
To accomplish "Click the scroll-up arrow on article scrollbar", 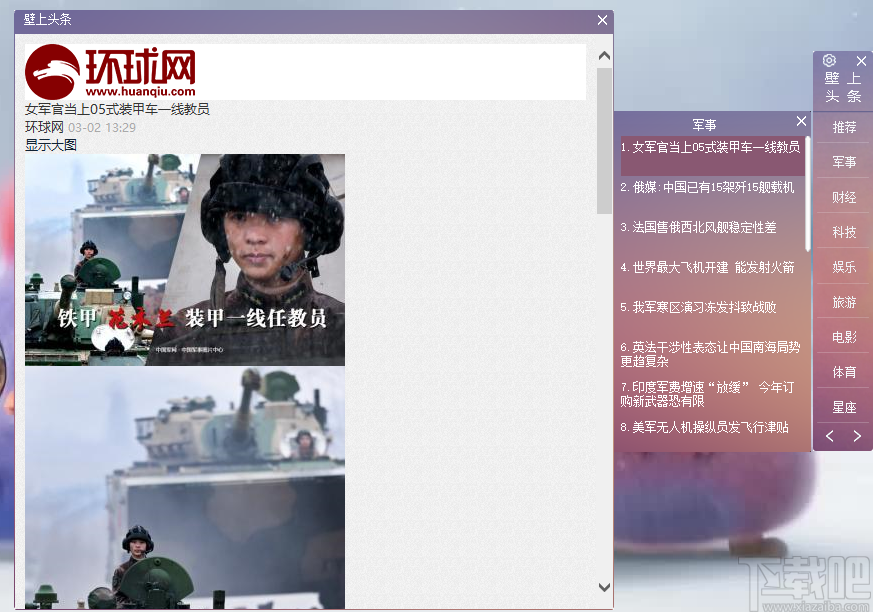I will click(x=602, y=55).
